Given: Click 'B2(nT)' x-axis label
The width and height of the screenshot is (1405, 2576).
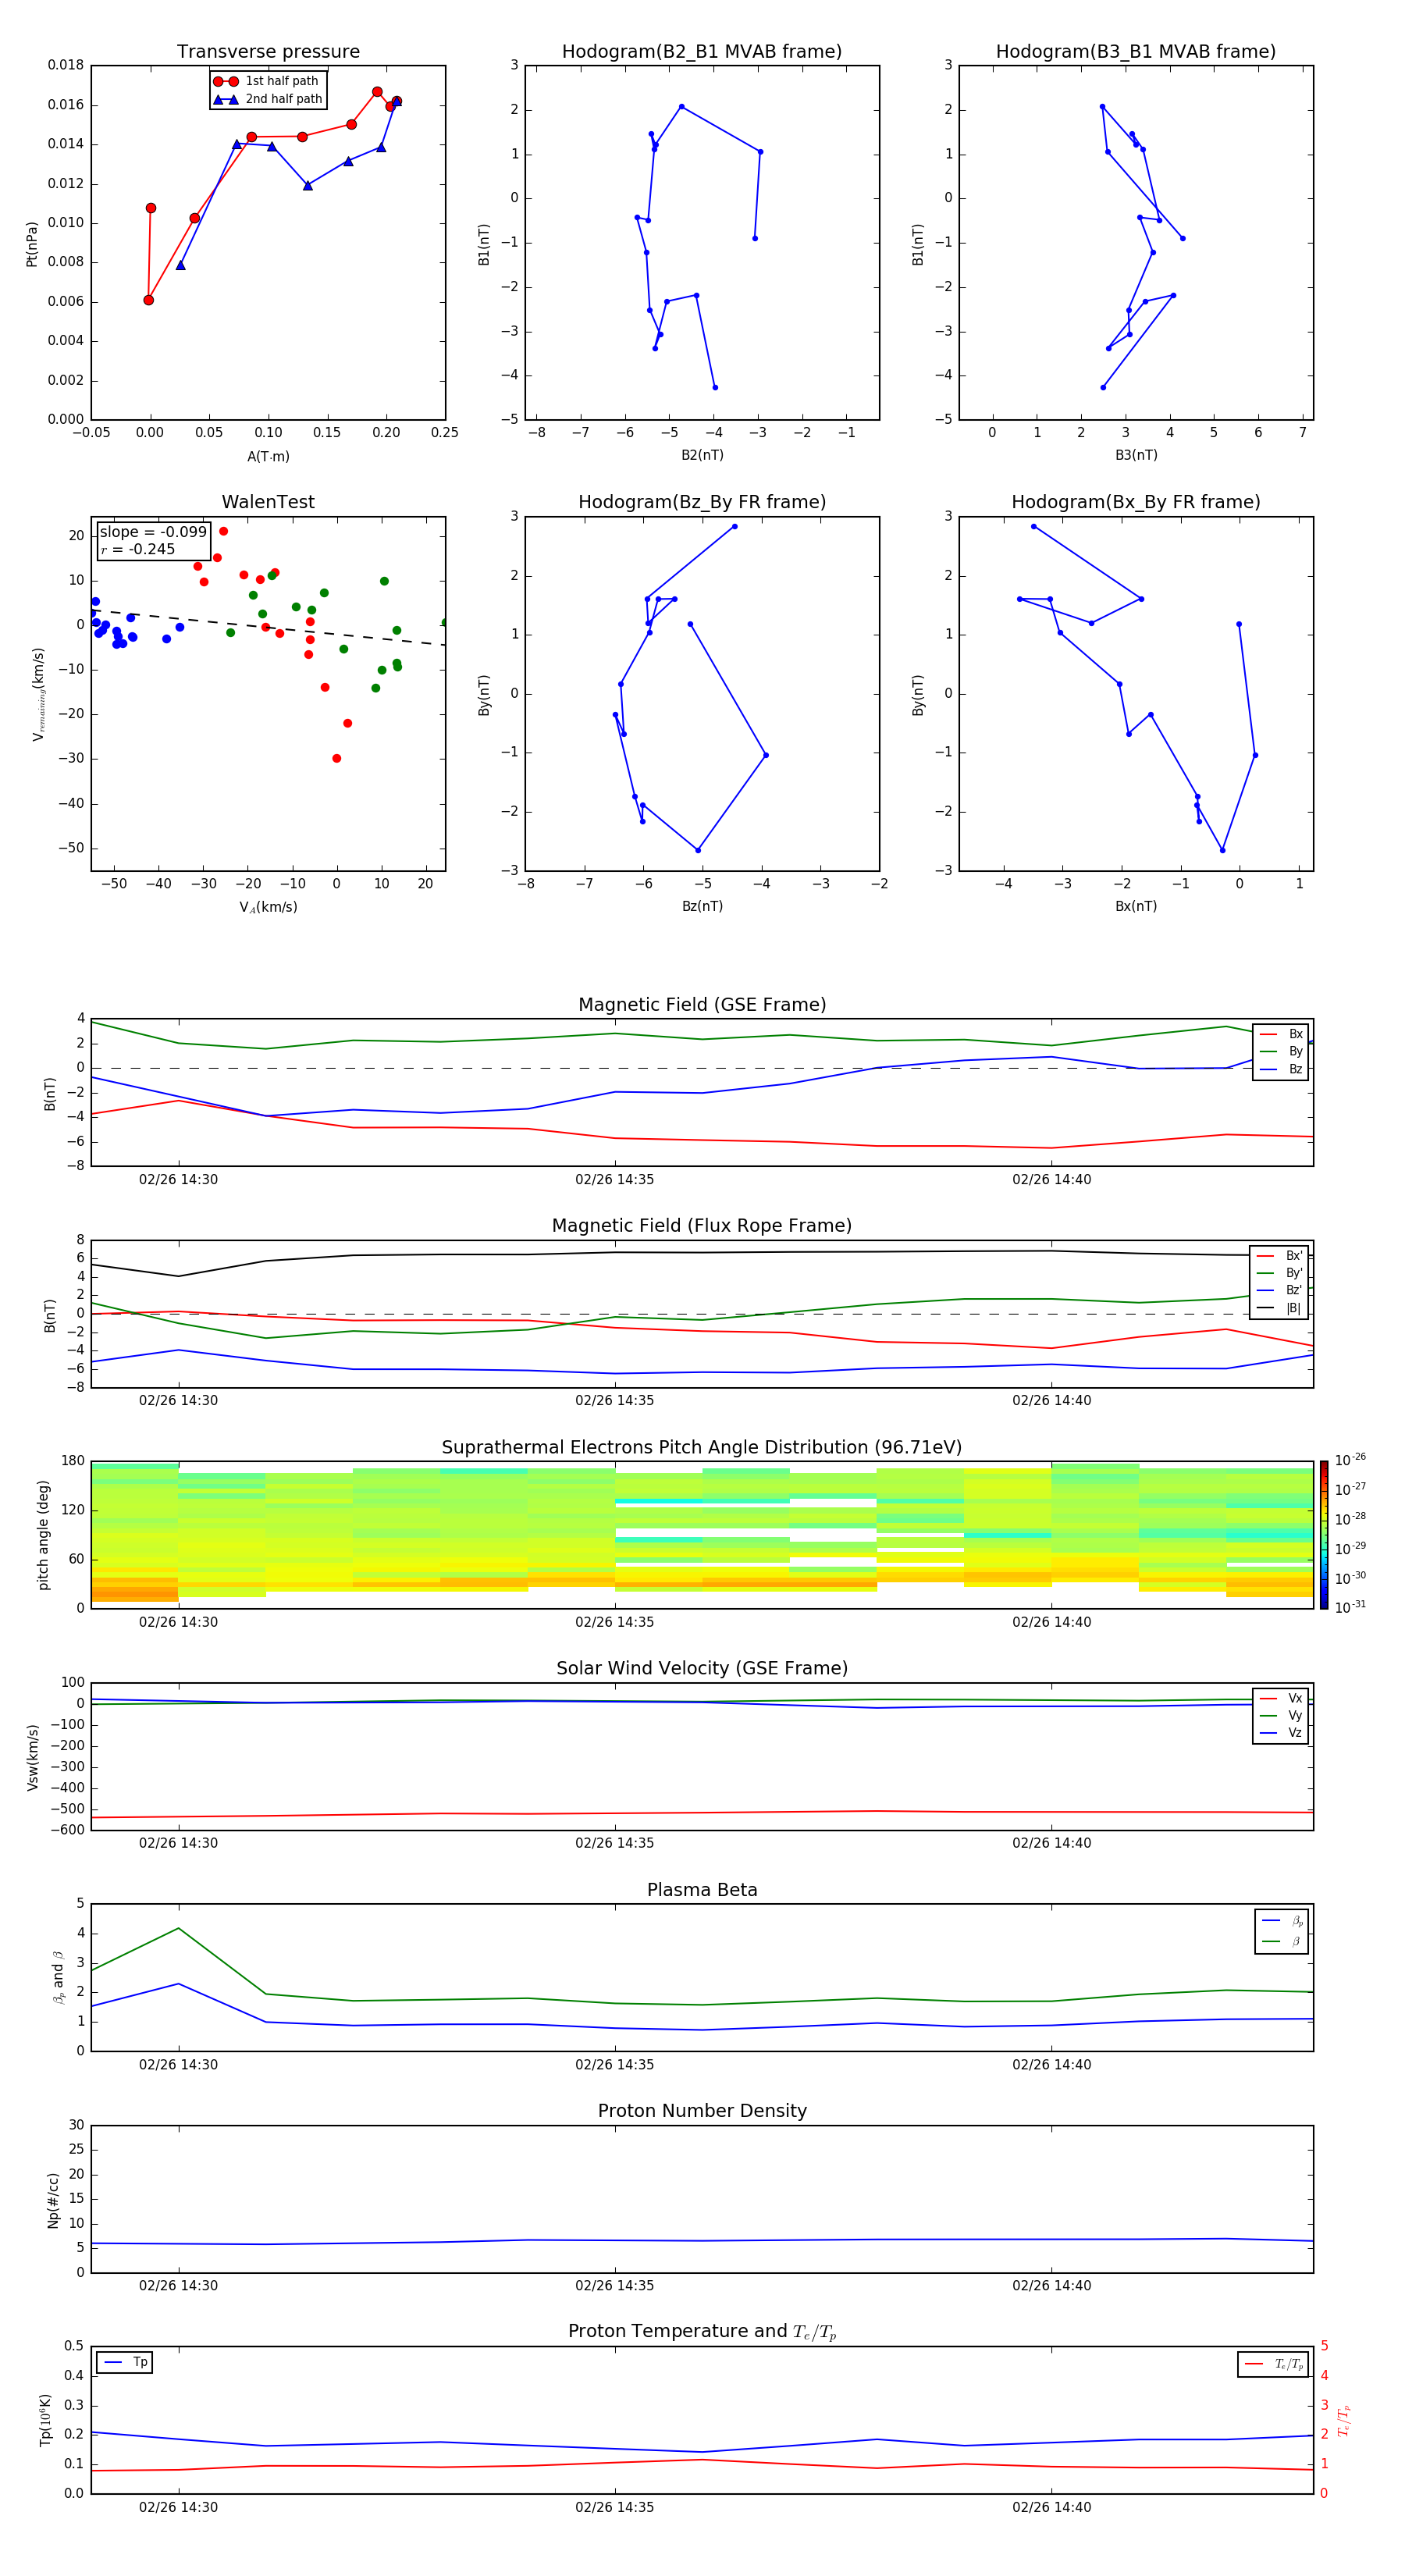Looking at the screenshot, I should coord(702,456).
